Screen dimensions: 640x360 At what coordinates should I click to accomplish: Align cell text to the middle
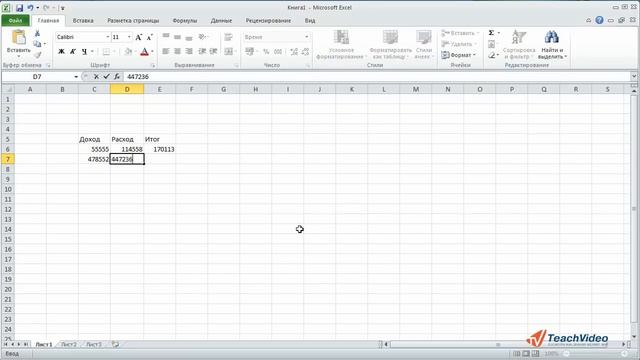[x=177, y=37]
